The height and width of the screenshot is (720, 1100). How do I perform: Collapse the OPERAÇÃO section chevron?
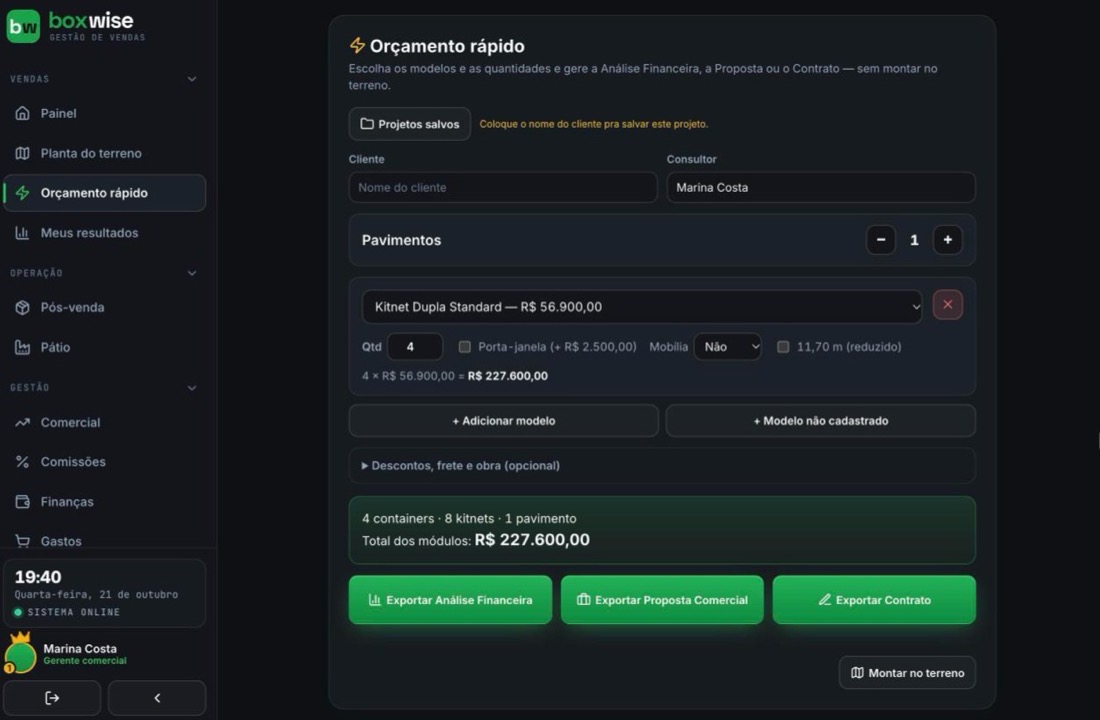(x=192, y=273)
